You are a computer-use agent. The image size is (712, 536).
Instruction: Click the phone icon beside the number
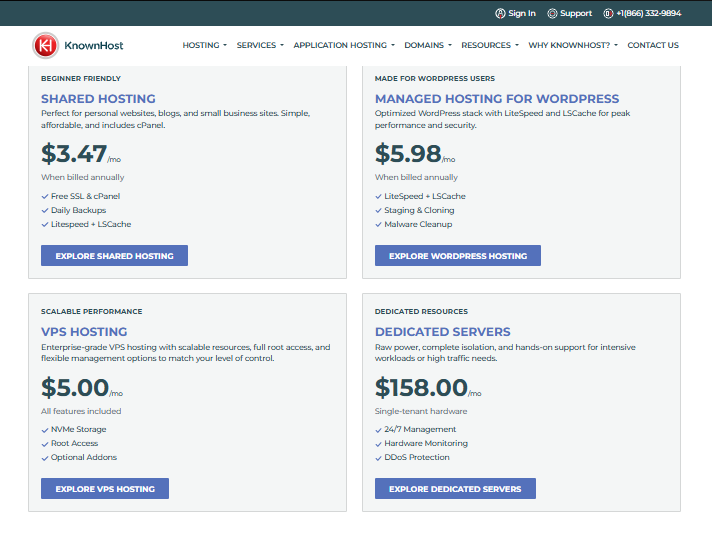608,14
